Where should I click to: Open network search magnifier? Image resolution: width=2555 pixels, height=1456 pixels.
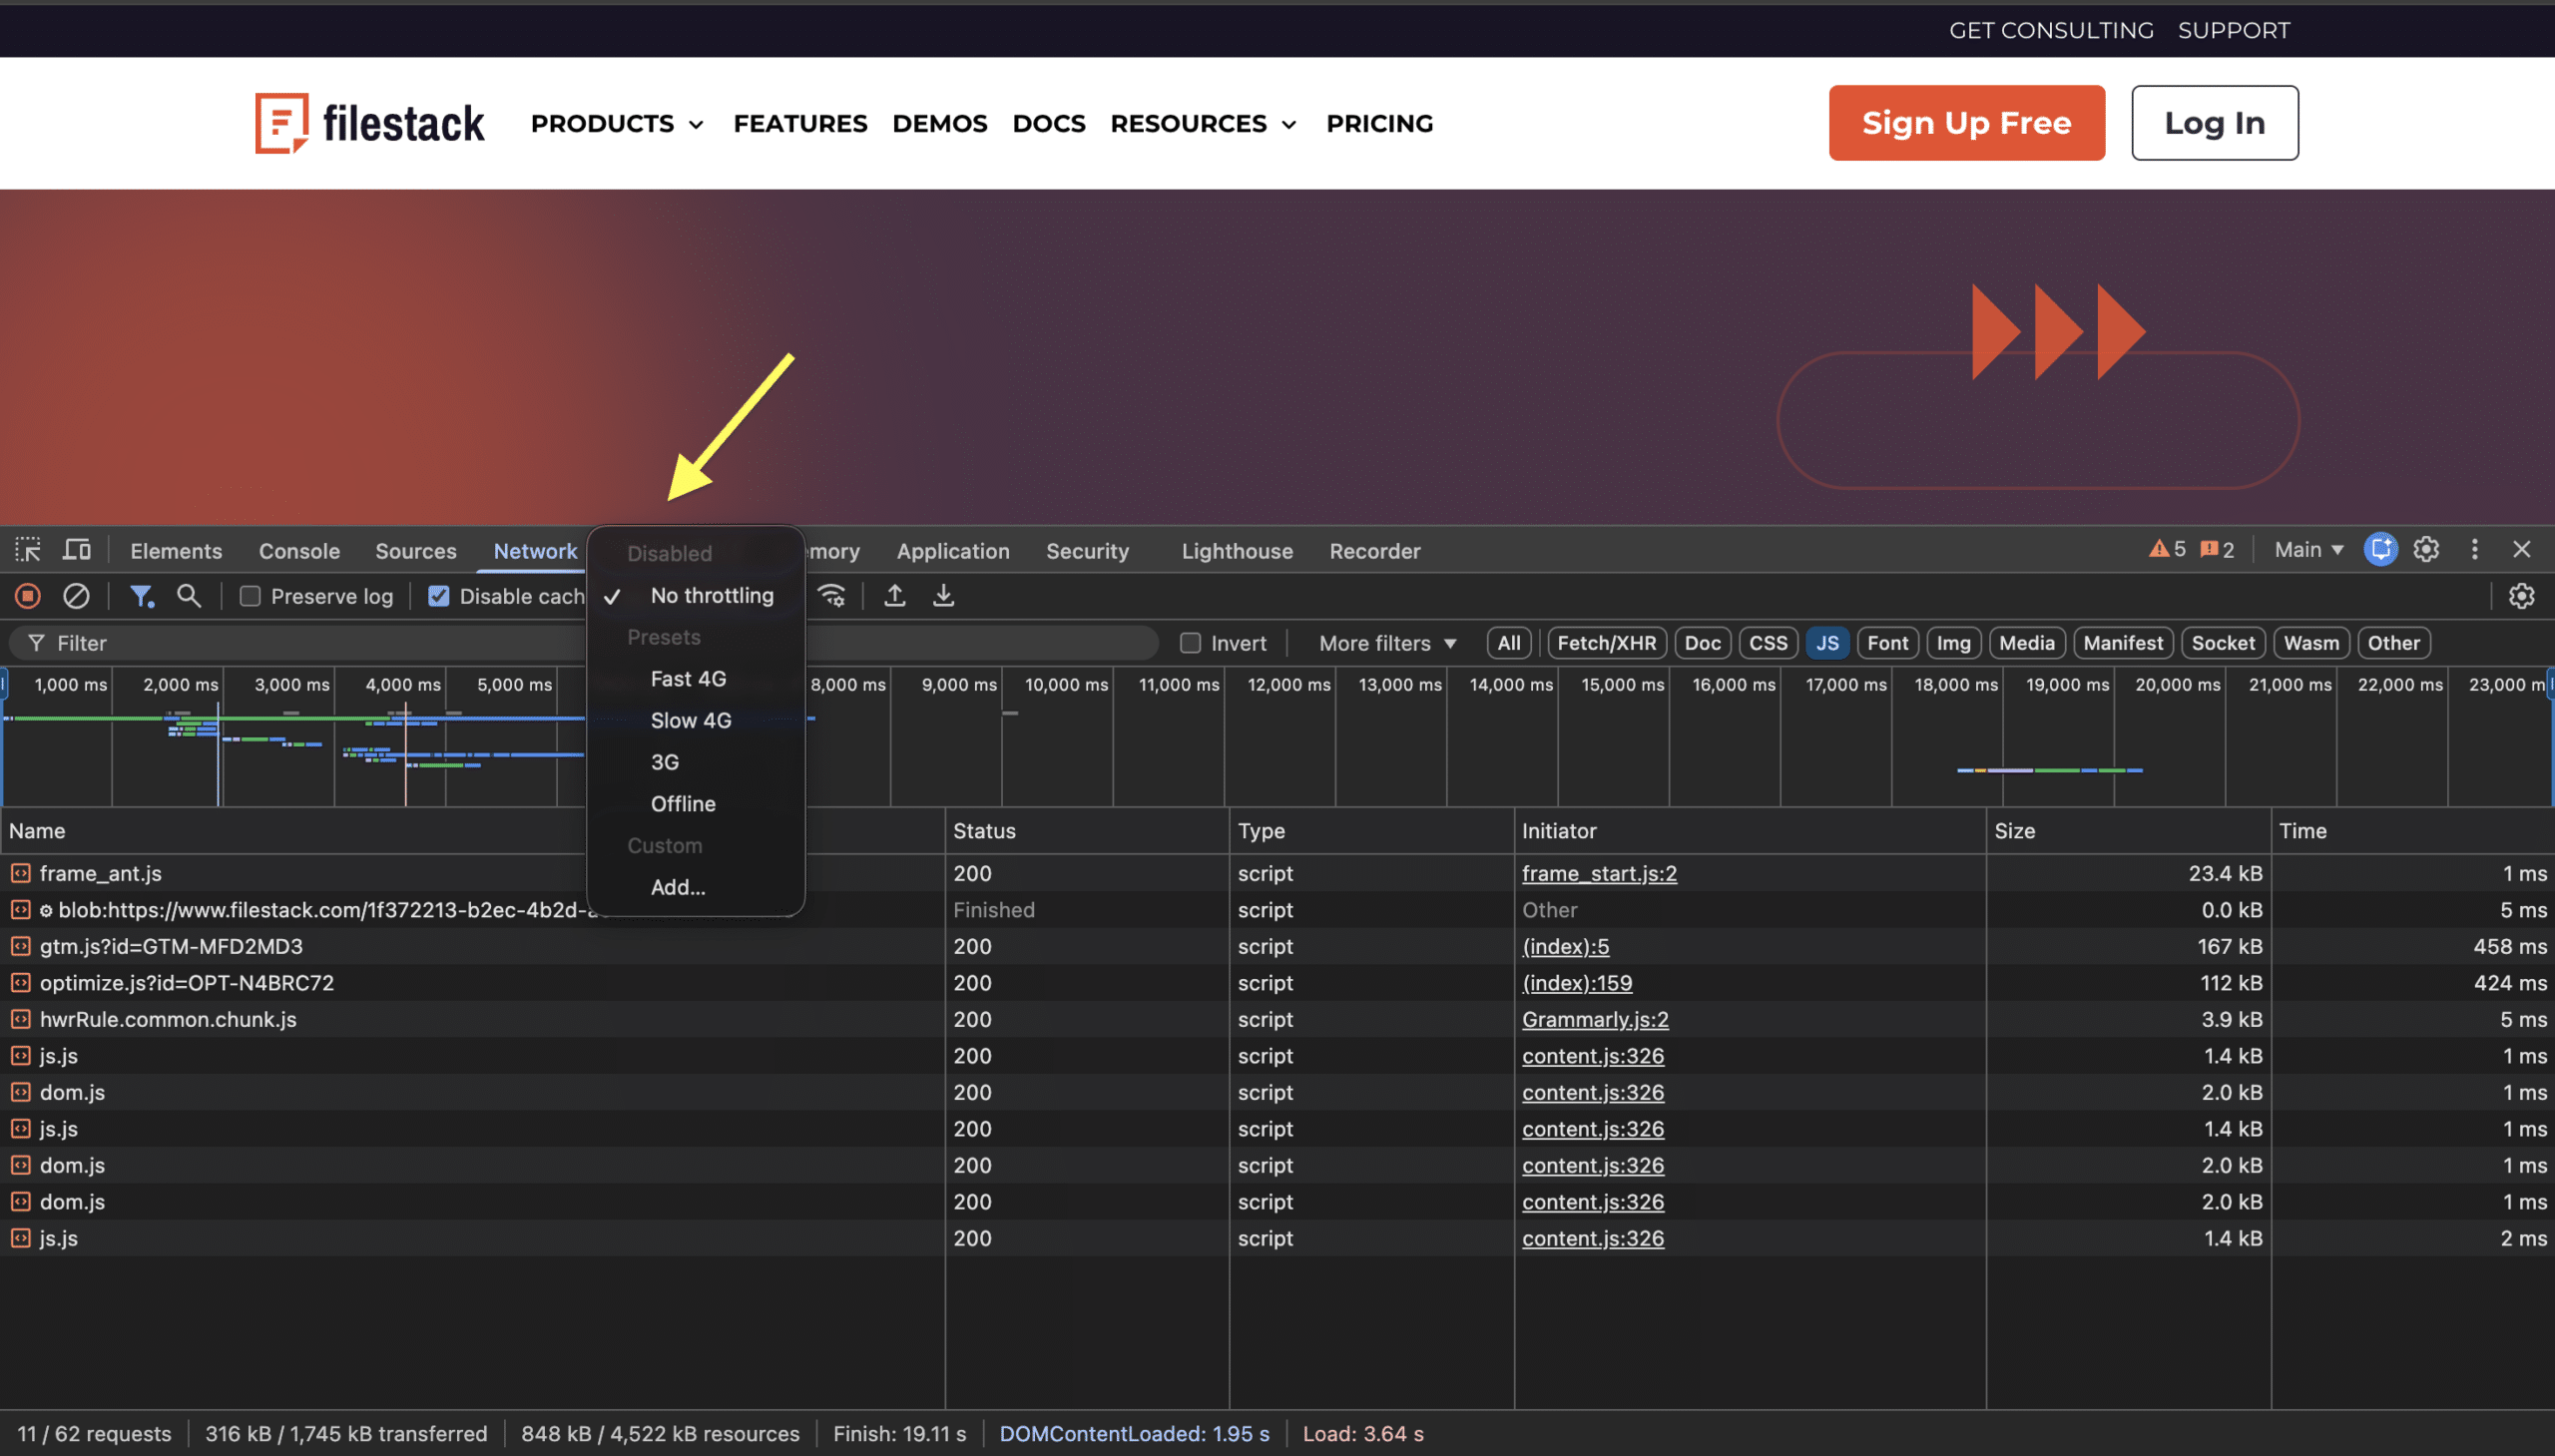click(x=189, y=596)
